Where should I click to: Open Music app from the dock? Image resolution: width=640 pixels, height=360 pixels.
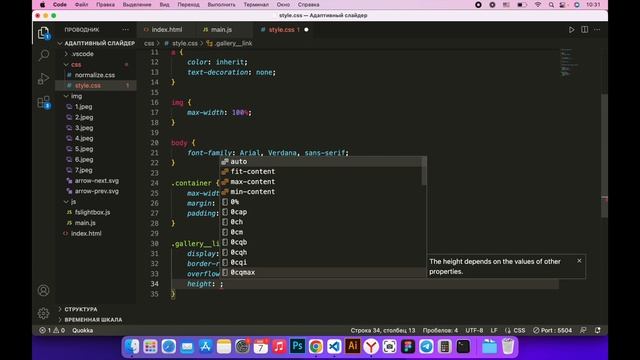(279, 347)
